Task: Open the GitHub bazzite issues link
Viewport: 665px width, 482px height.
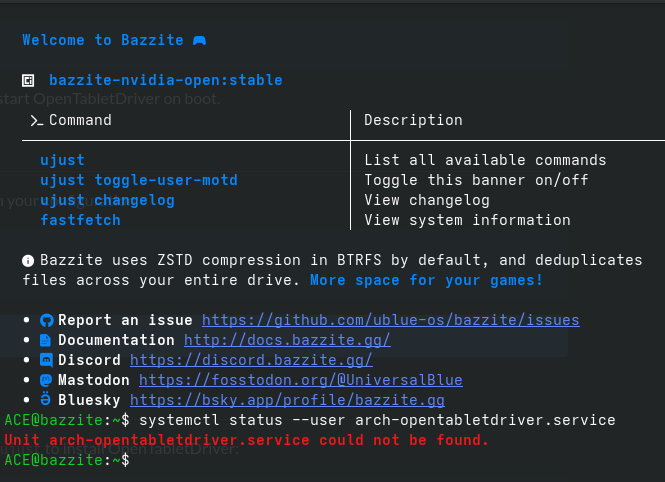Action: (x=390, y=320)
